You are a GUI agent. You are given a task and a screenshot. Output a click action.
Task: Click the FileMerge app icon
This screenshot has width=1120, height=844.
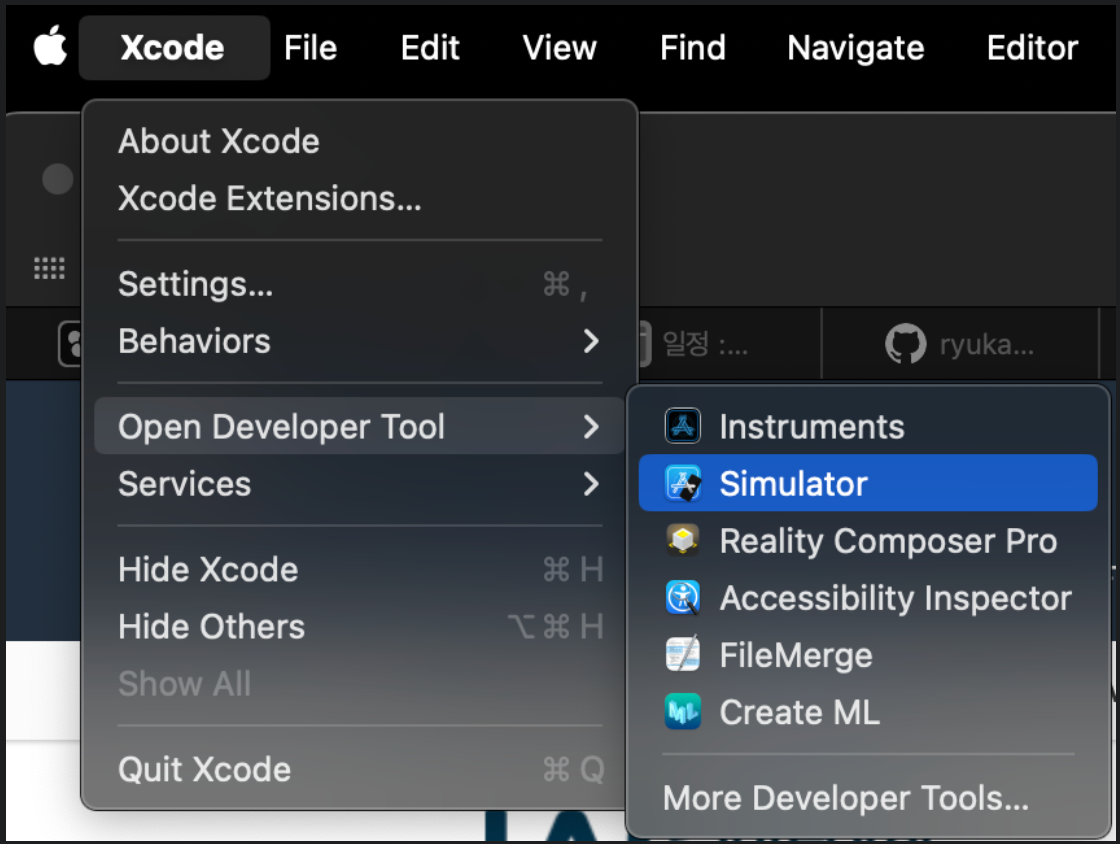point(683,655)
